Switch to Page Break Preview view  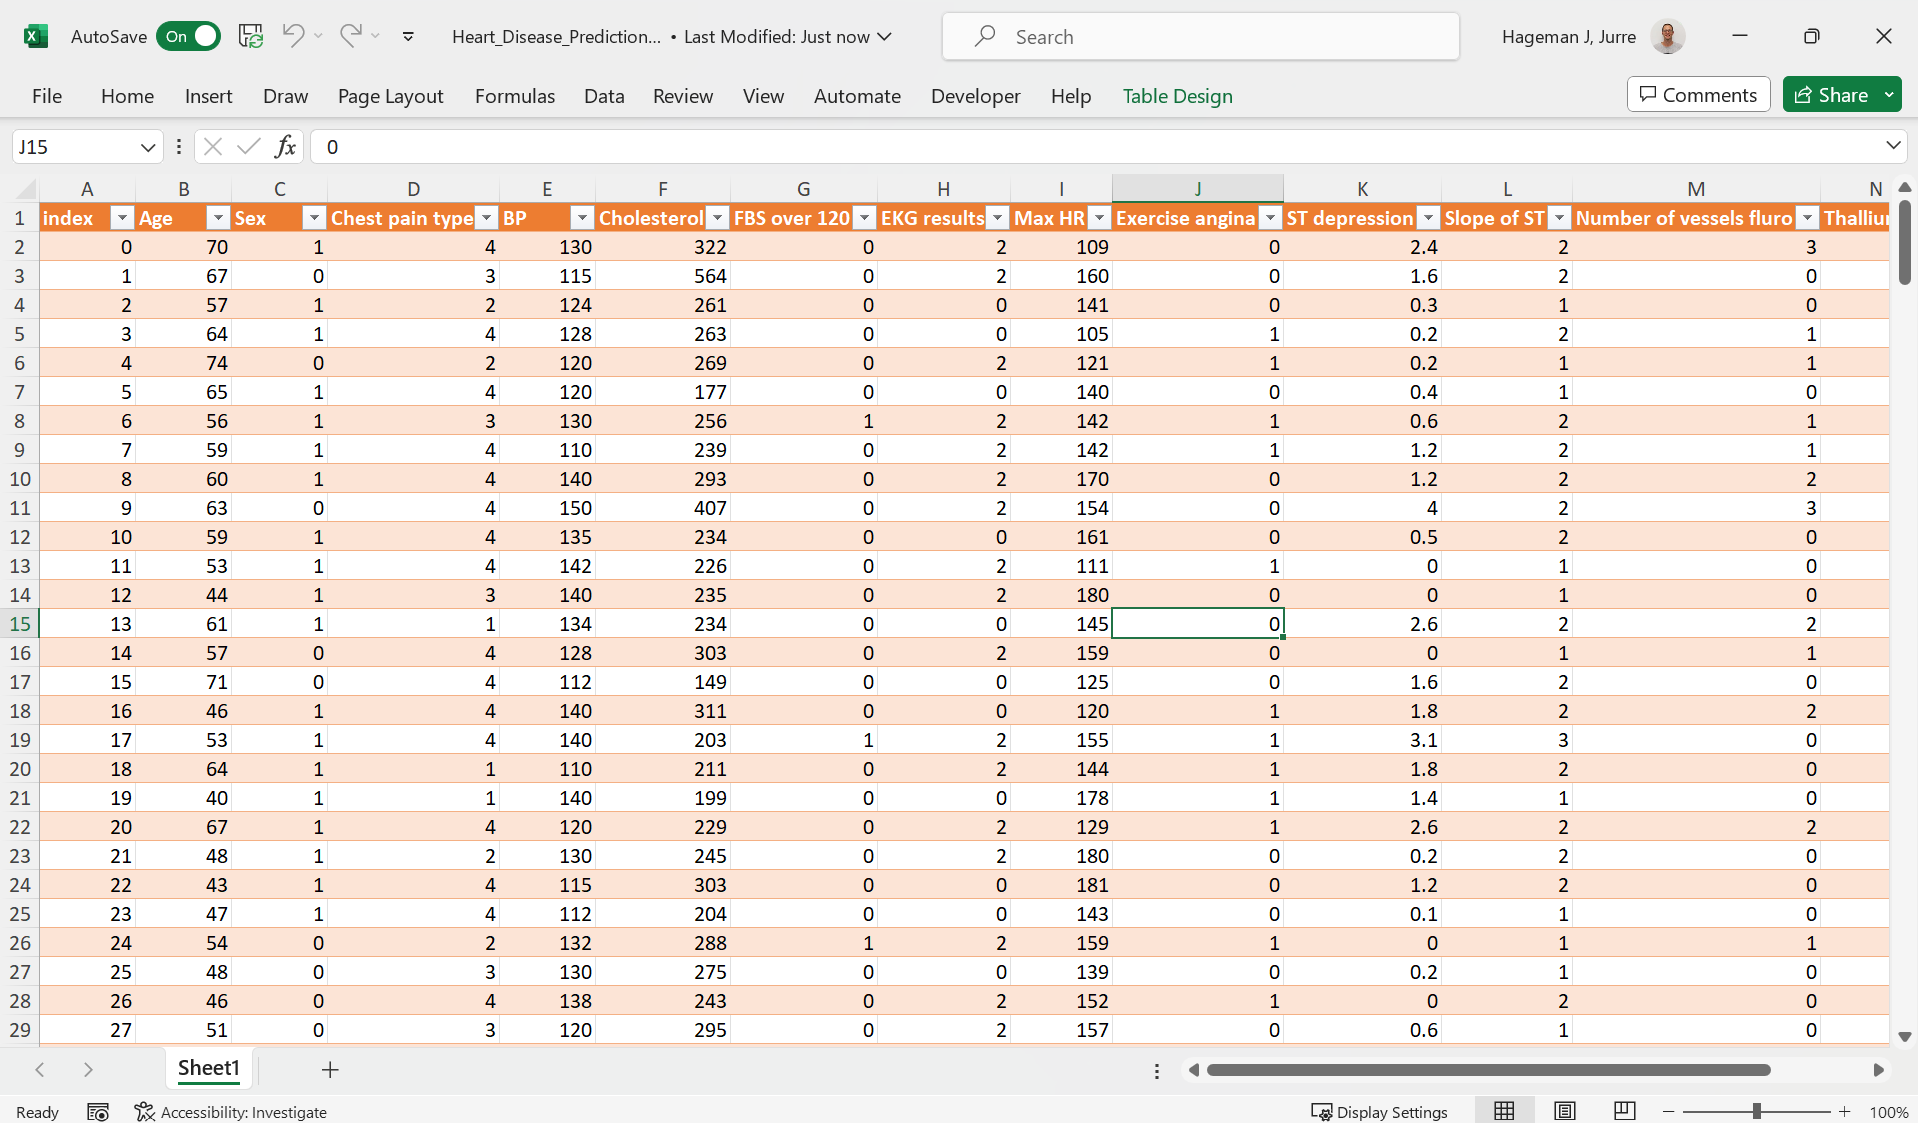[1624, 1111]
